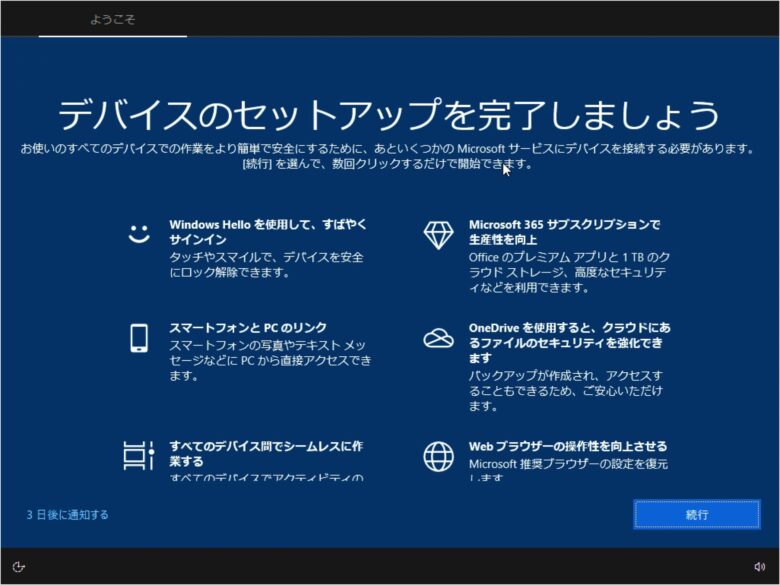The width and height of the screenshot is (780, 585).
Task: Click text Office のプレミアム アプリと 1 TB
Action: (569, 257)
